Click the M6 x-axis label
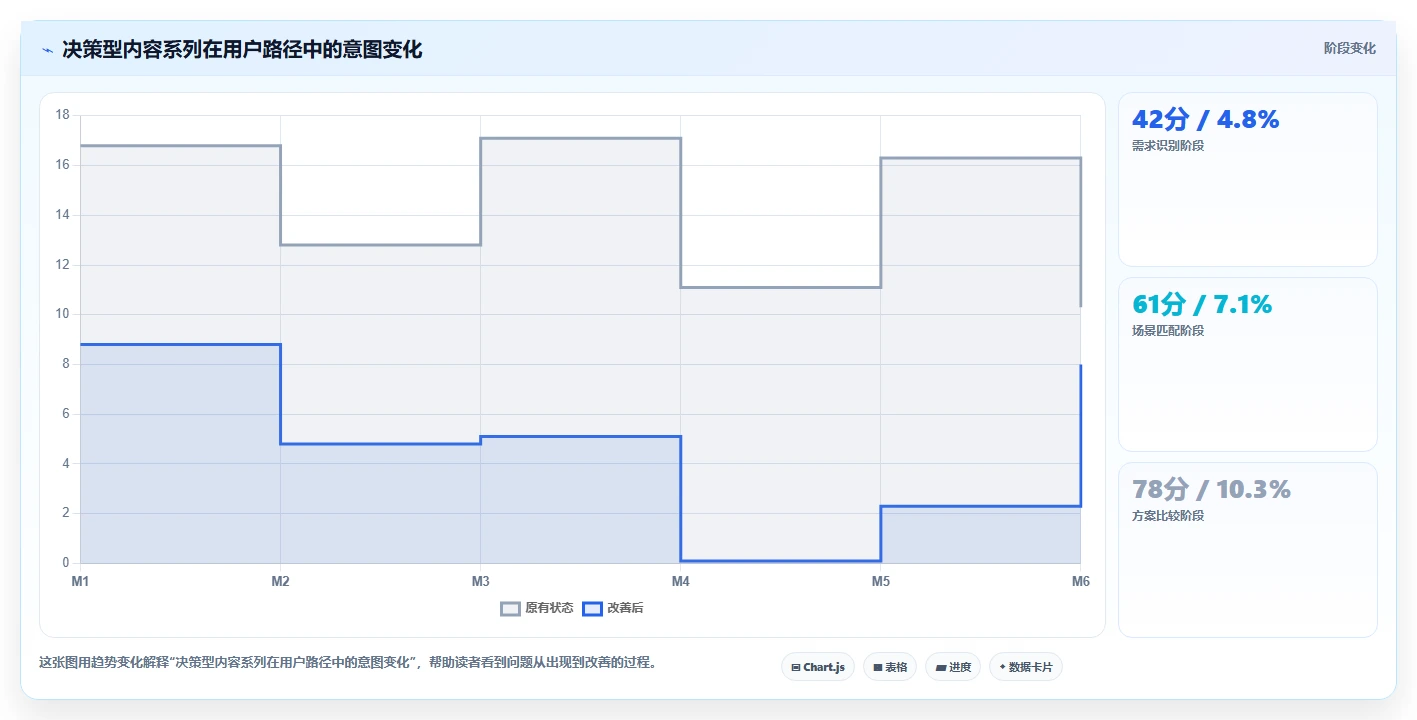This screenshot has height=720, width=1417. [1080, 581]
